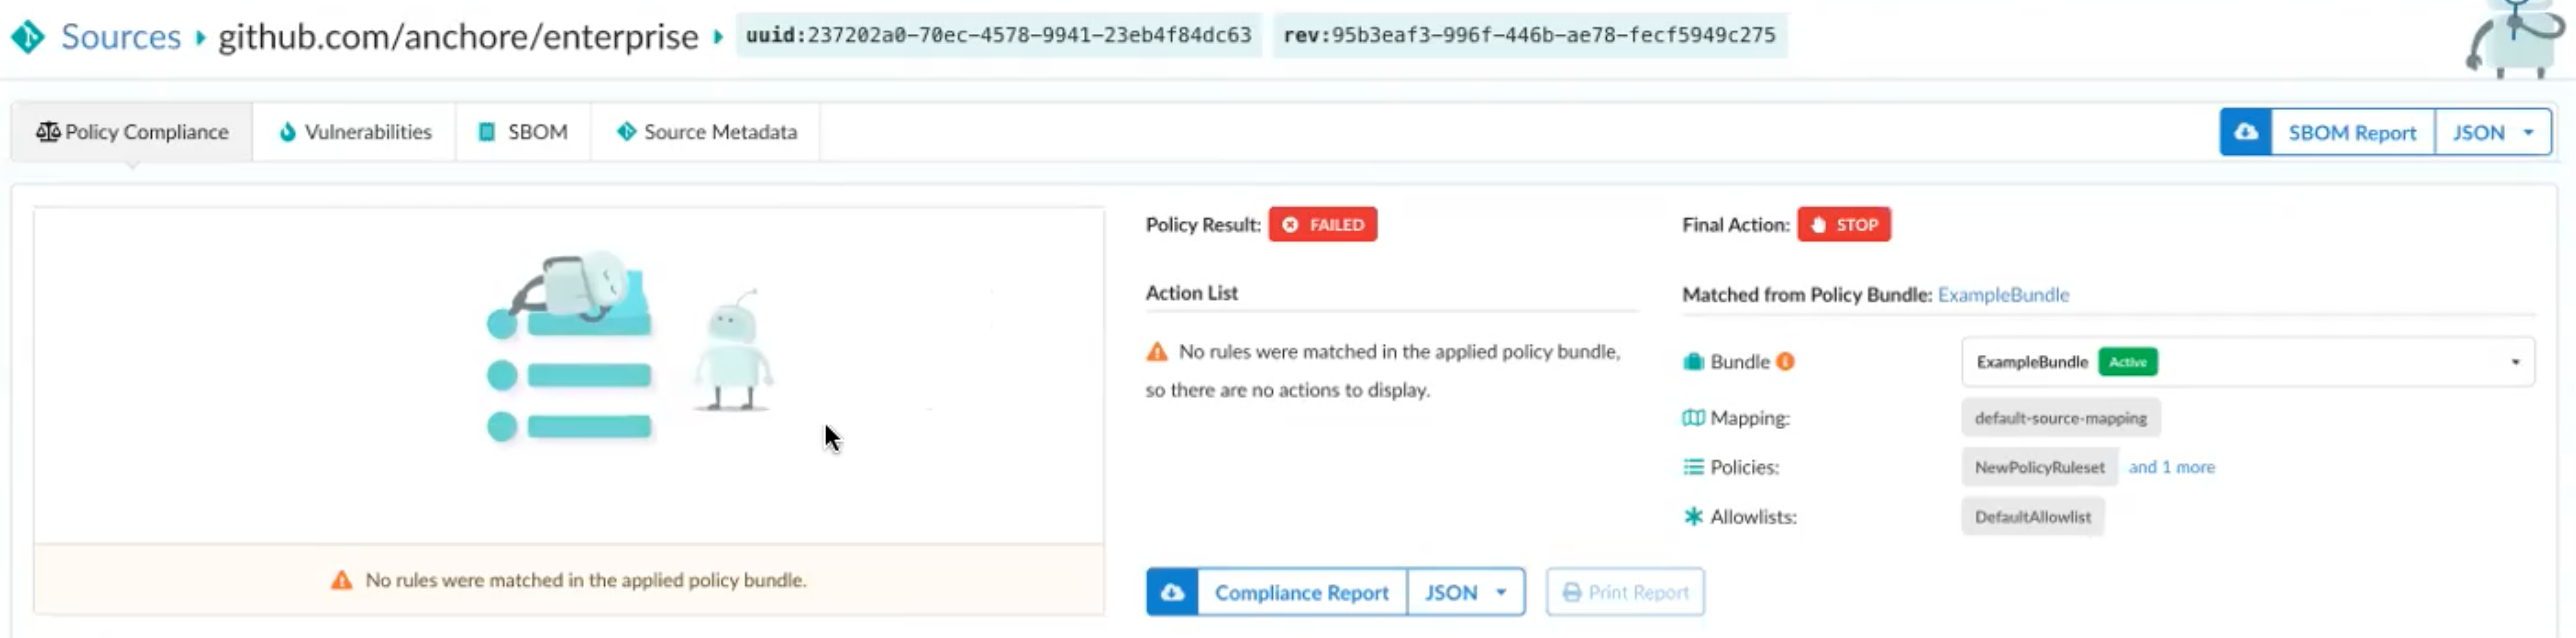2576x638 pixels.
Task: Click the Sources diamond icon in breadcrumb
Action: [28, 37]
